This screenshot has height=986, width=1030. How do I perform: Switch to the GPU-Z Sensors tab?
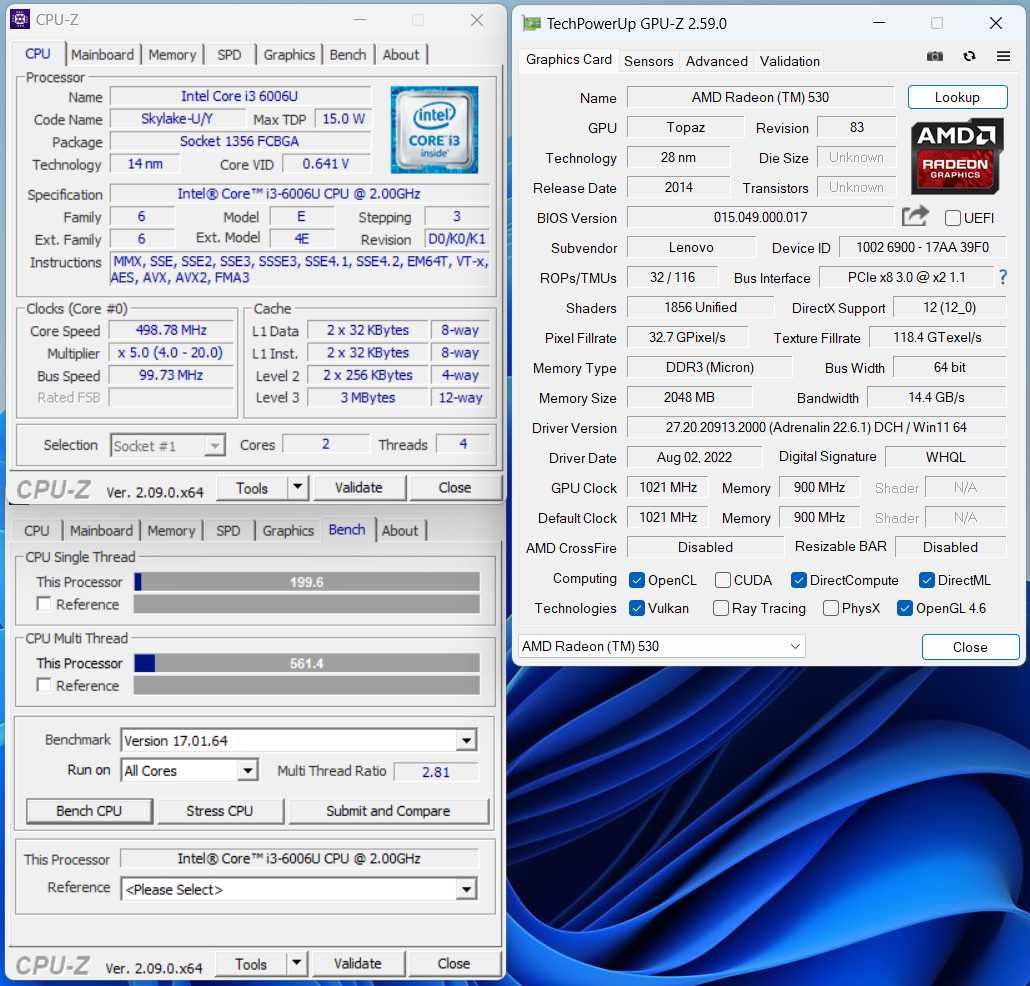point(648,61)
